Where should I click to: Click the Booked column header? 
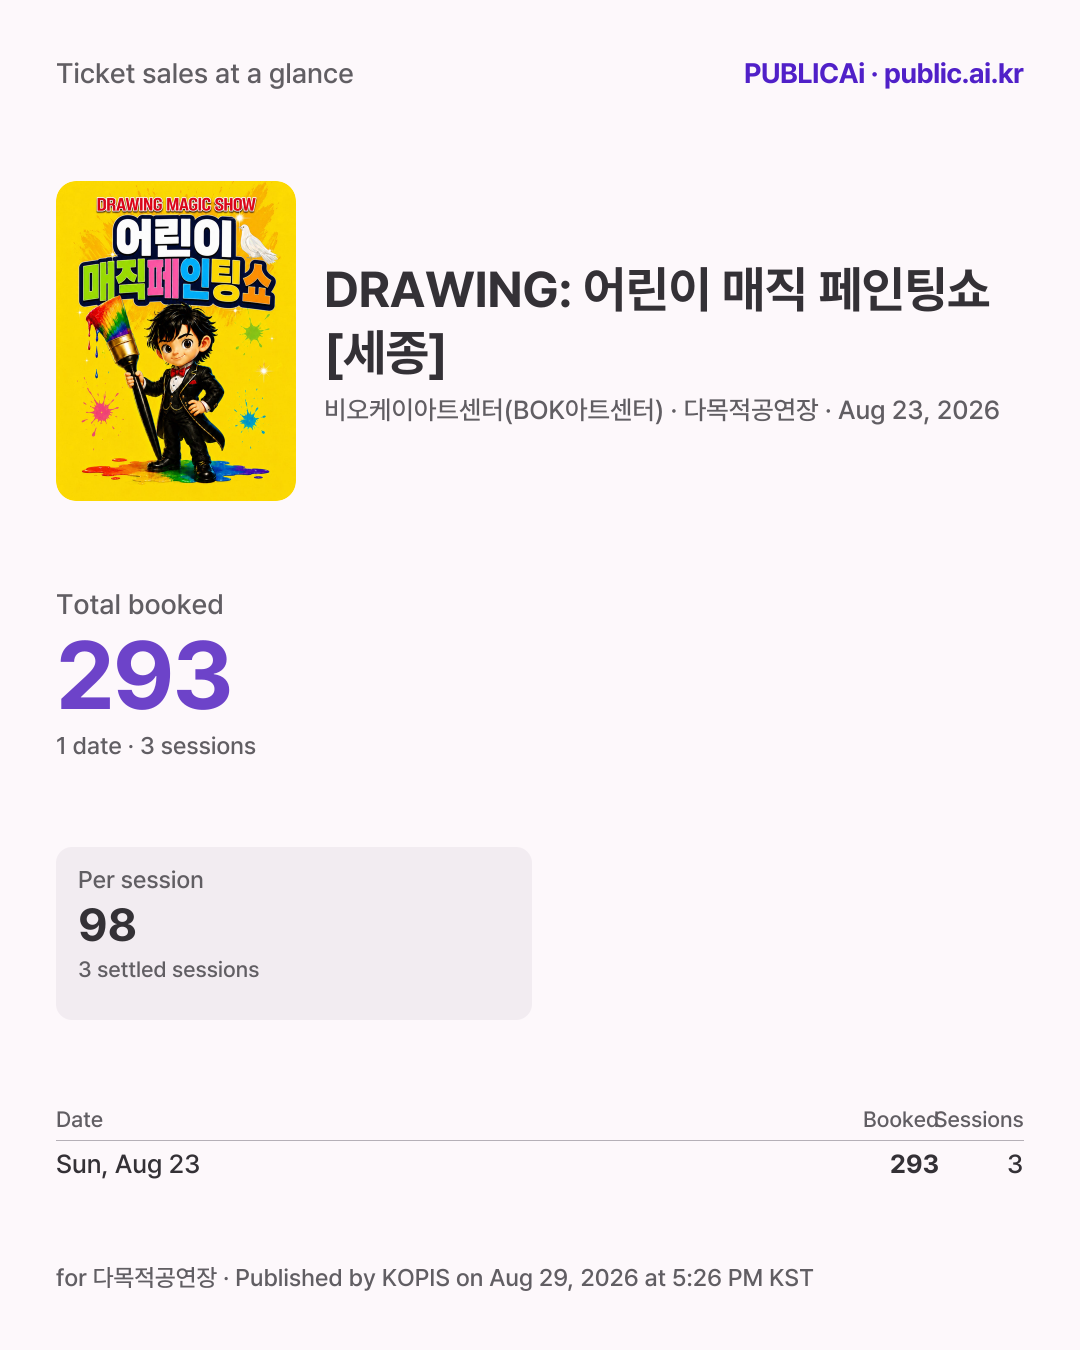[900, 1120]
